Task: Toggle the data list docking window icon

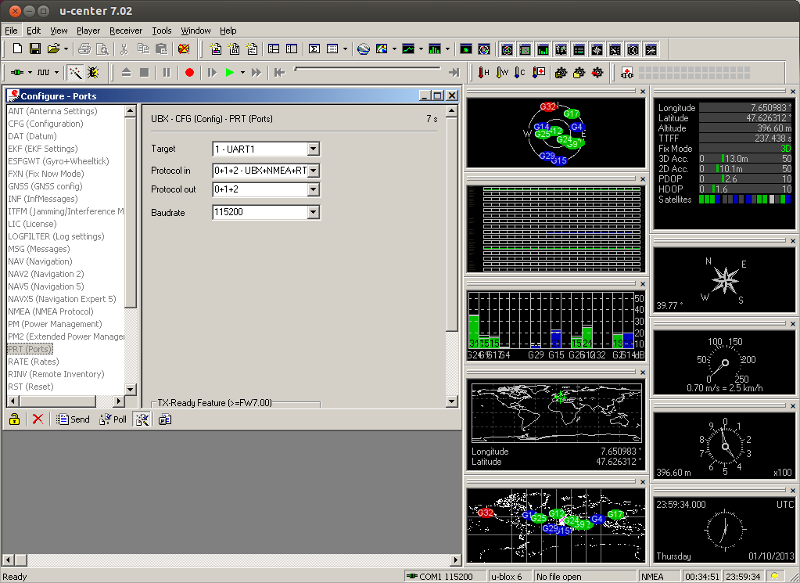Action: point(579,49)
